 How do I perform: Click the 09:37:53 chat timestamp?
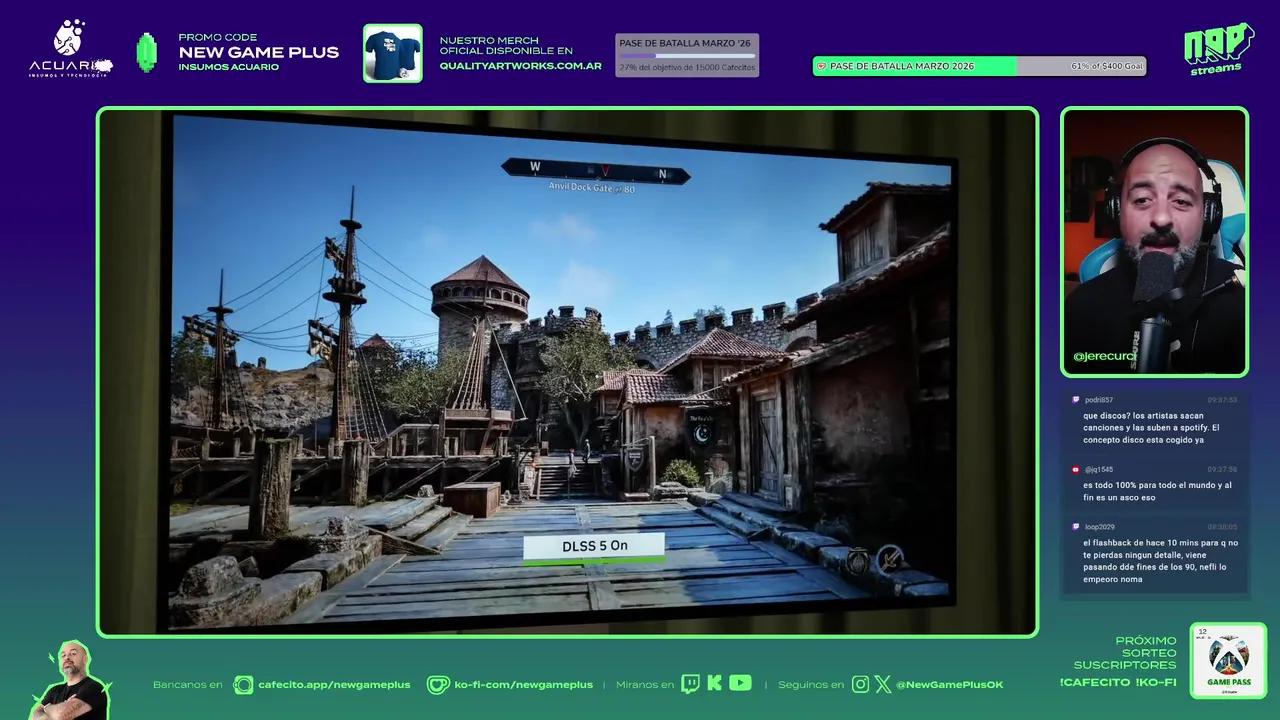point(1222,400)
